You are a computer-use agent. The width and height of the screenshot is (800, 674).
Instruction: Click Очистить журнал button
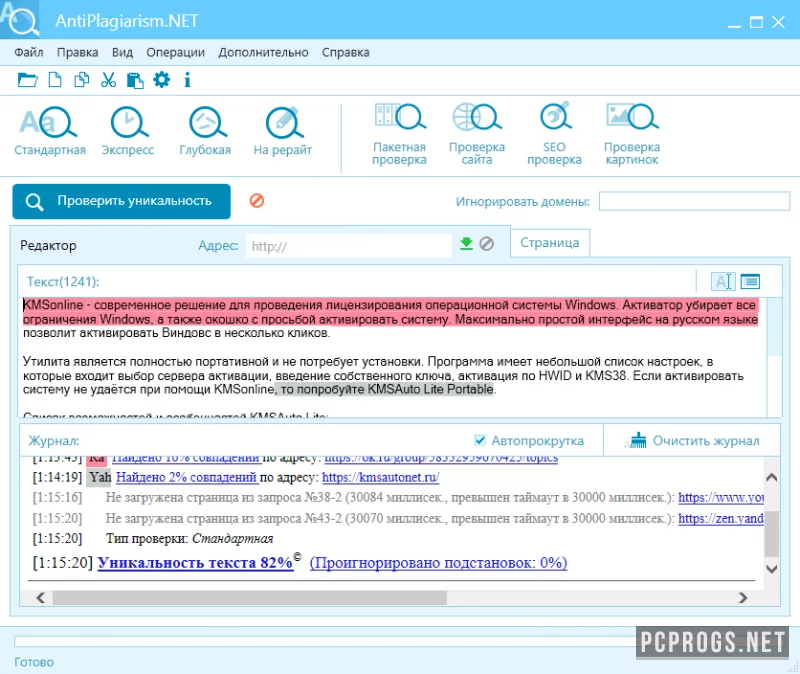pyautogui.click(x=692, y=440)
